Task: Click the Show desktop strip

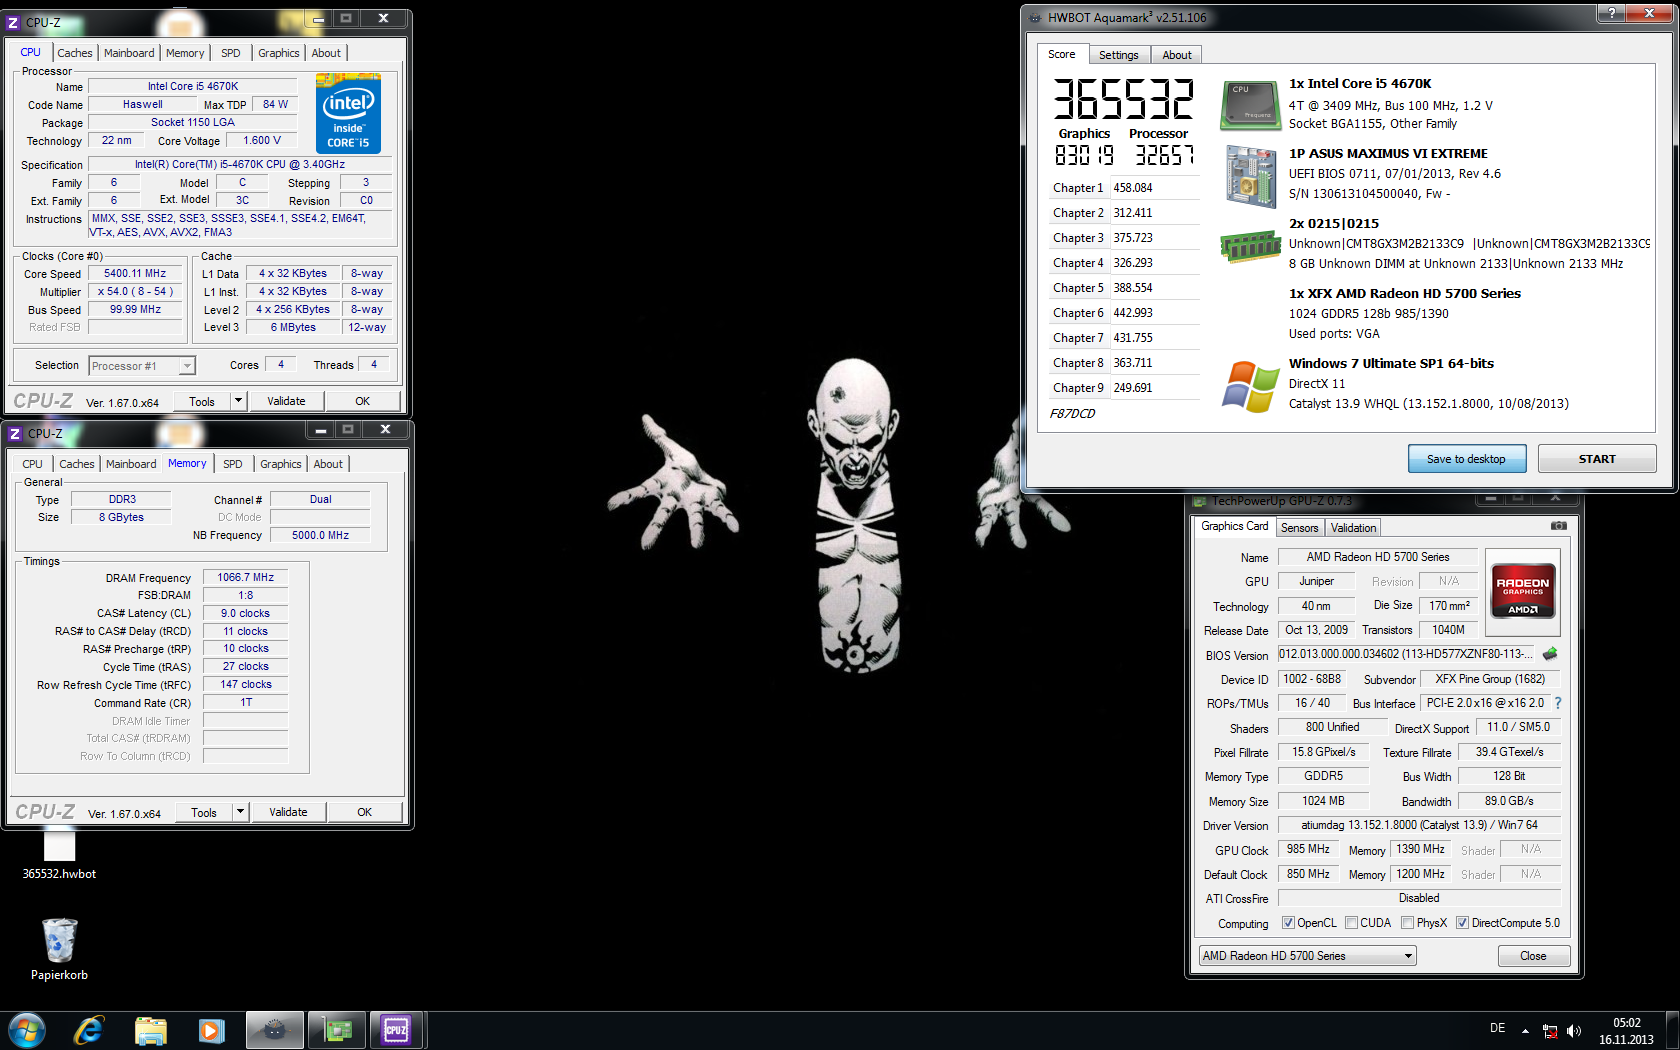Action: point(1672,1030)
